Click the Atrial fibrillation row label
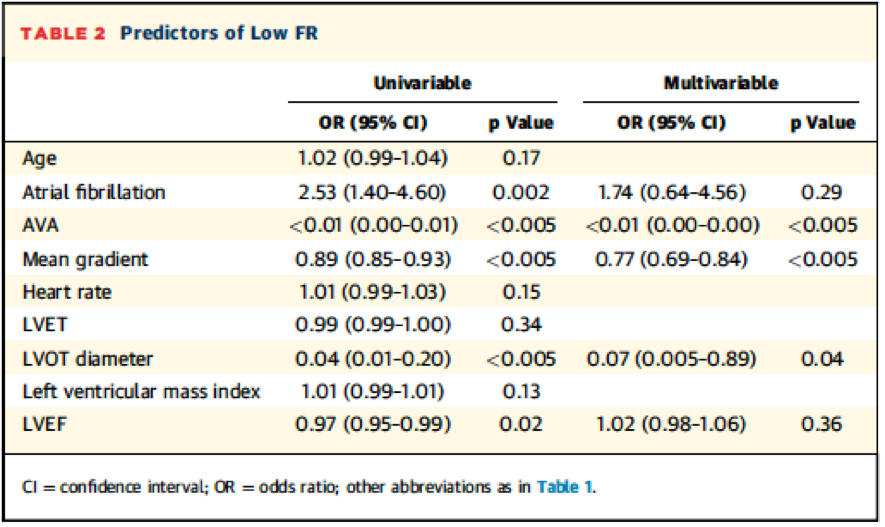 pyautogui.click(x=94, y=192)
